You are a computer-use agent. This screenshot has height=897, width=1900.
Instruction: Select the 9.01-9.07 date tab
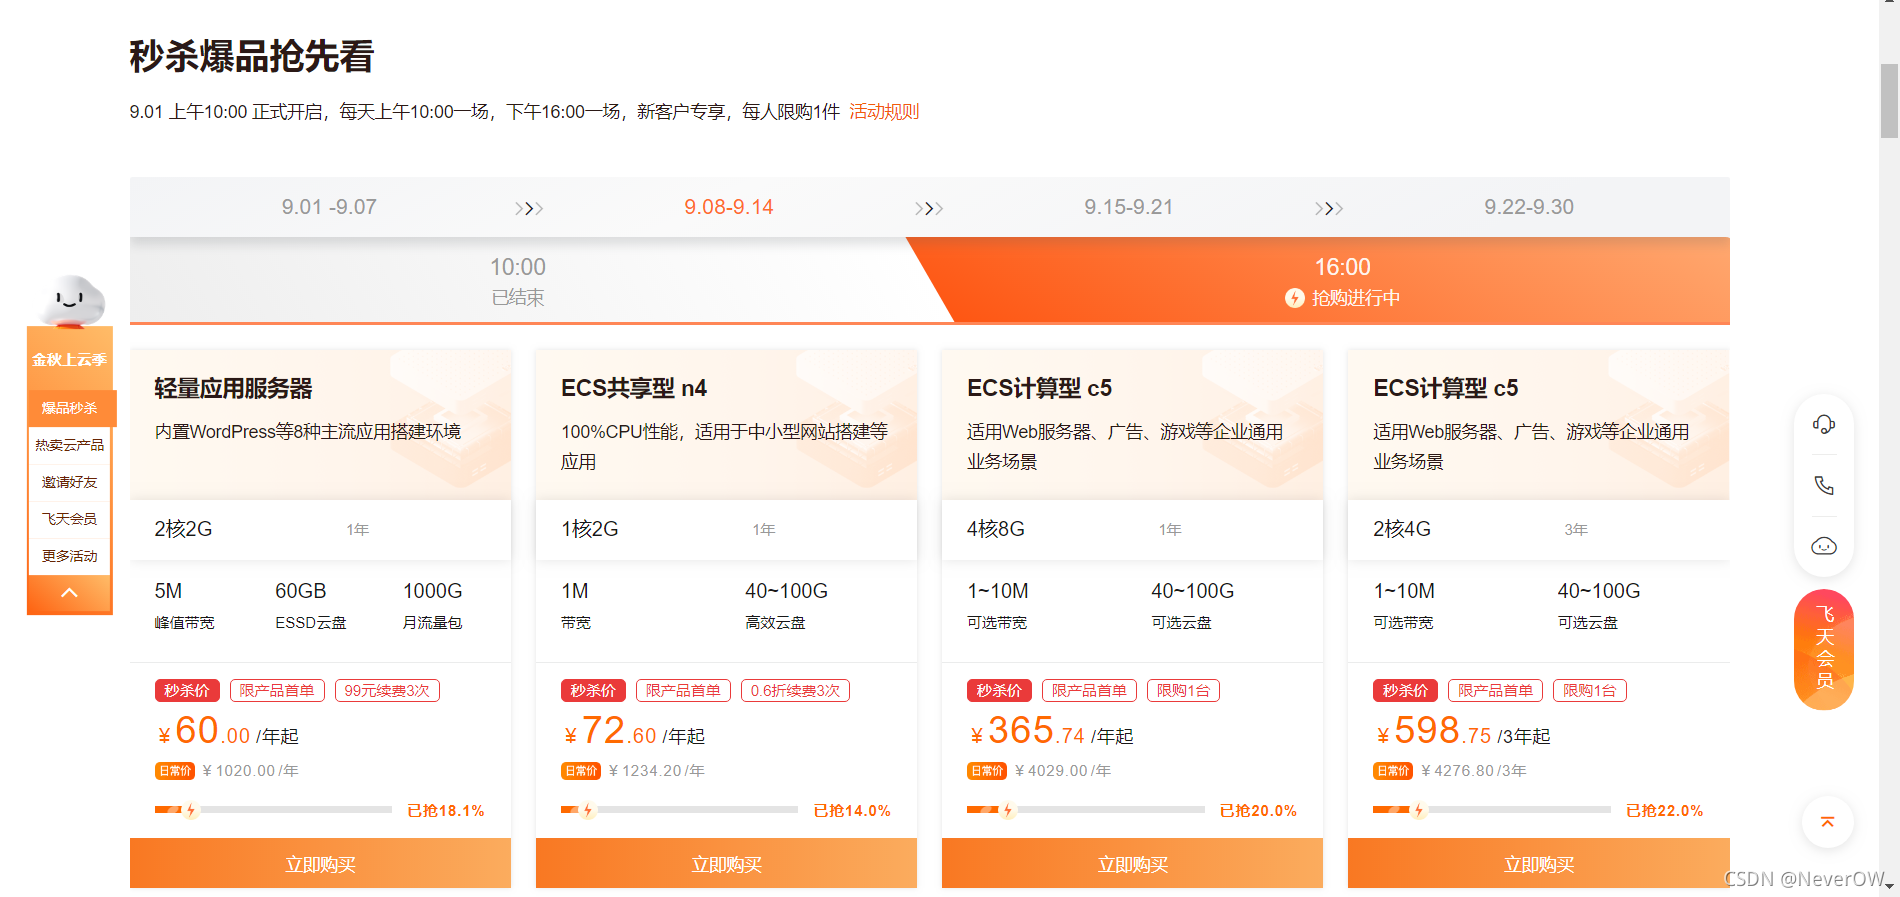click(329, 207)
